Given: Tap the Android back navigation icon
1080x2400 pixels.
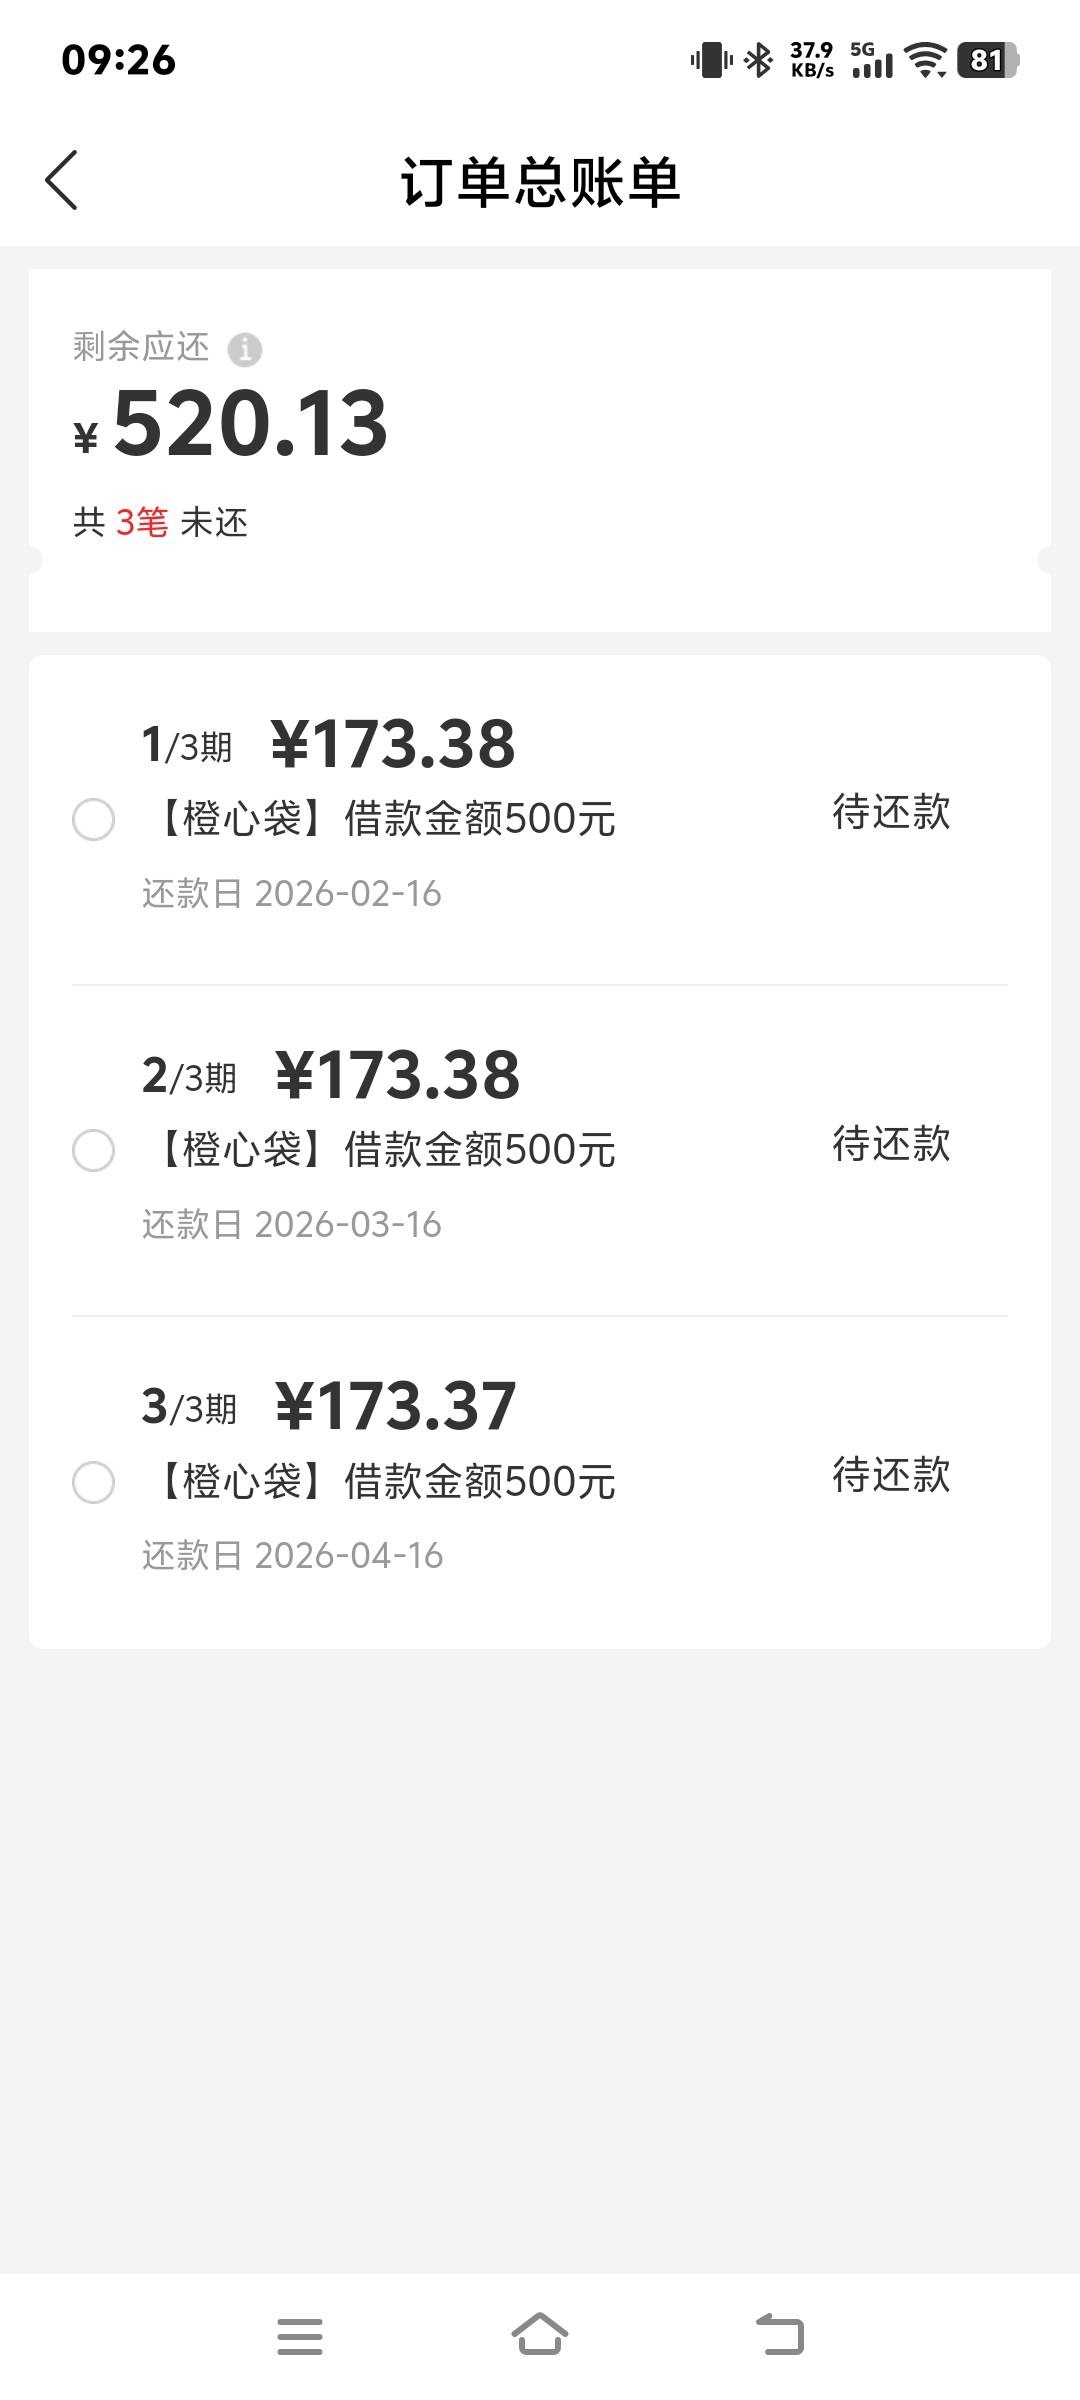Looking at the screenshot, I should (x=780, y=2336).
